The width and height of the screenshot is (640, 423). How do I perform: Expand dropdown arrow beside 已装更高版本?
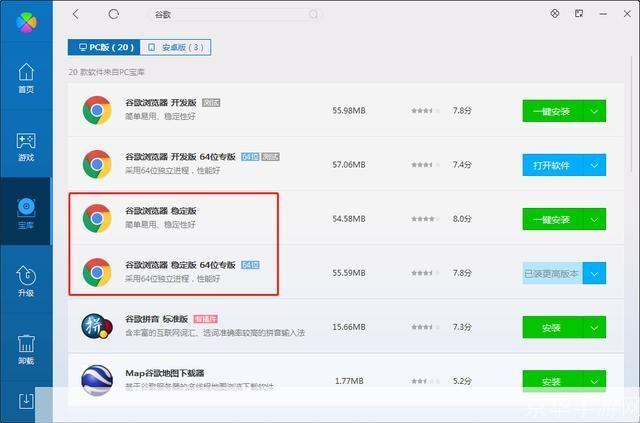coord(594,273)
